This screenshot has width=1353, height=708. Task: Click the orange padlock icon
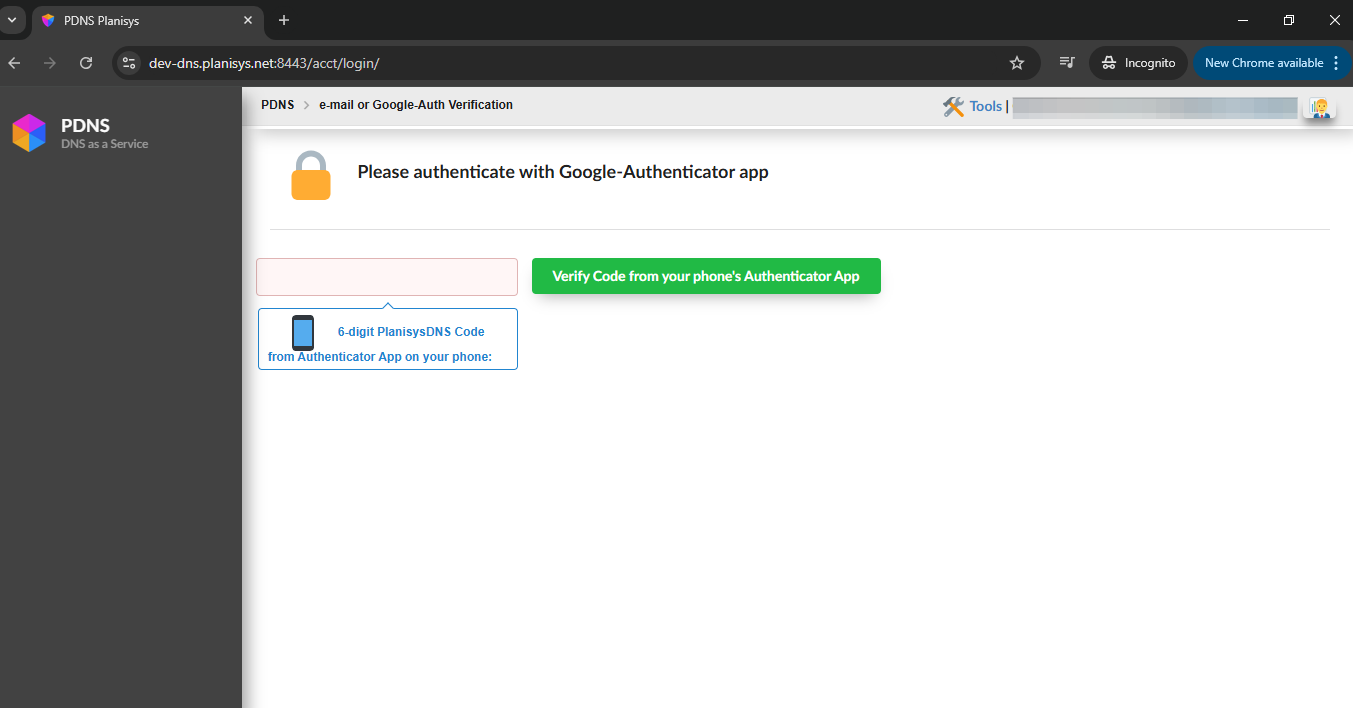coord(310,176)
